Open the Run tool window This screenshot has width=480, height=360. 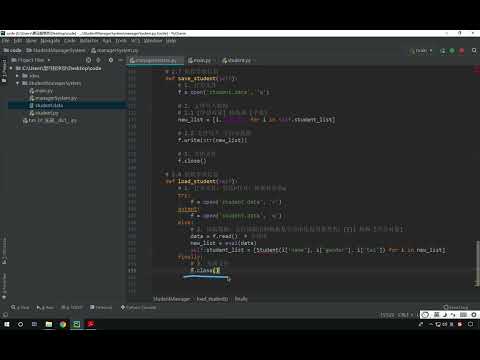tap(45, 307)
